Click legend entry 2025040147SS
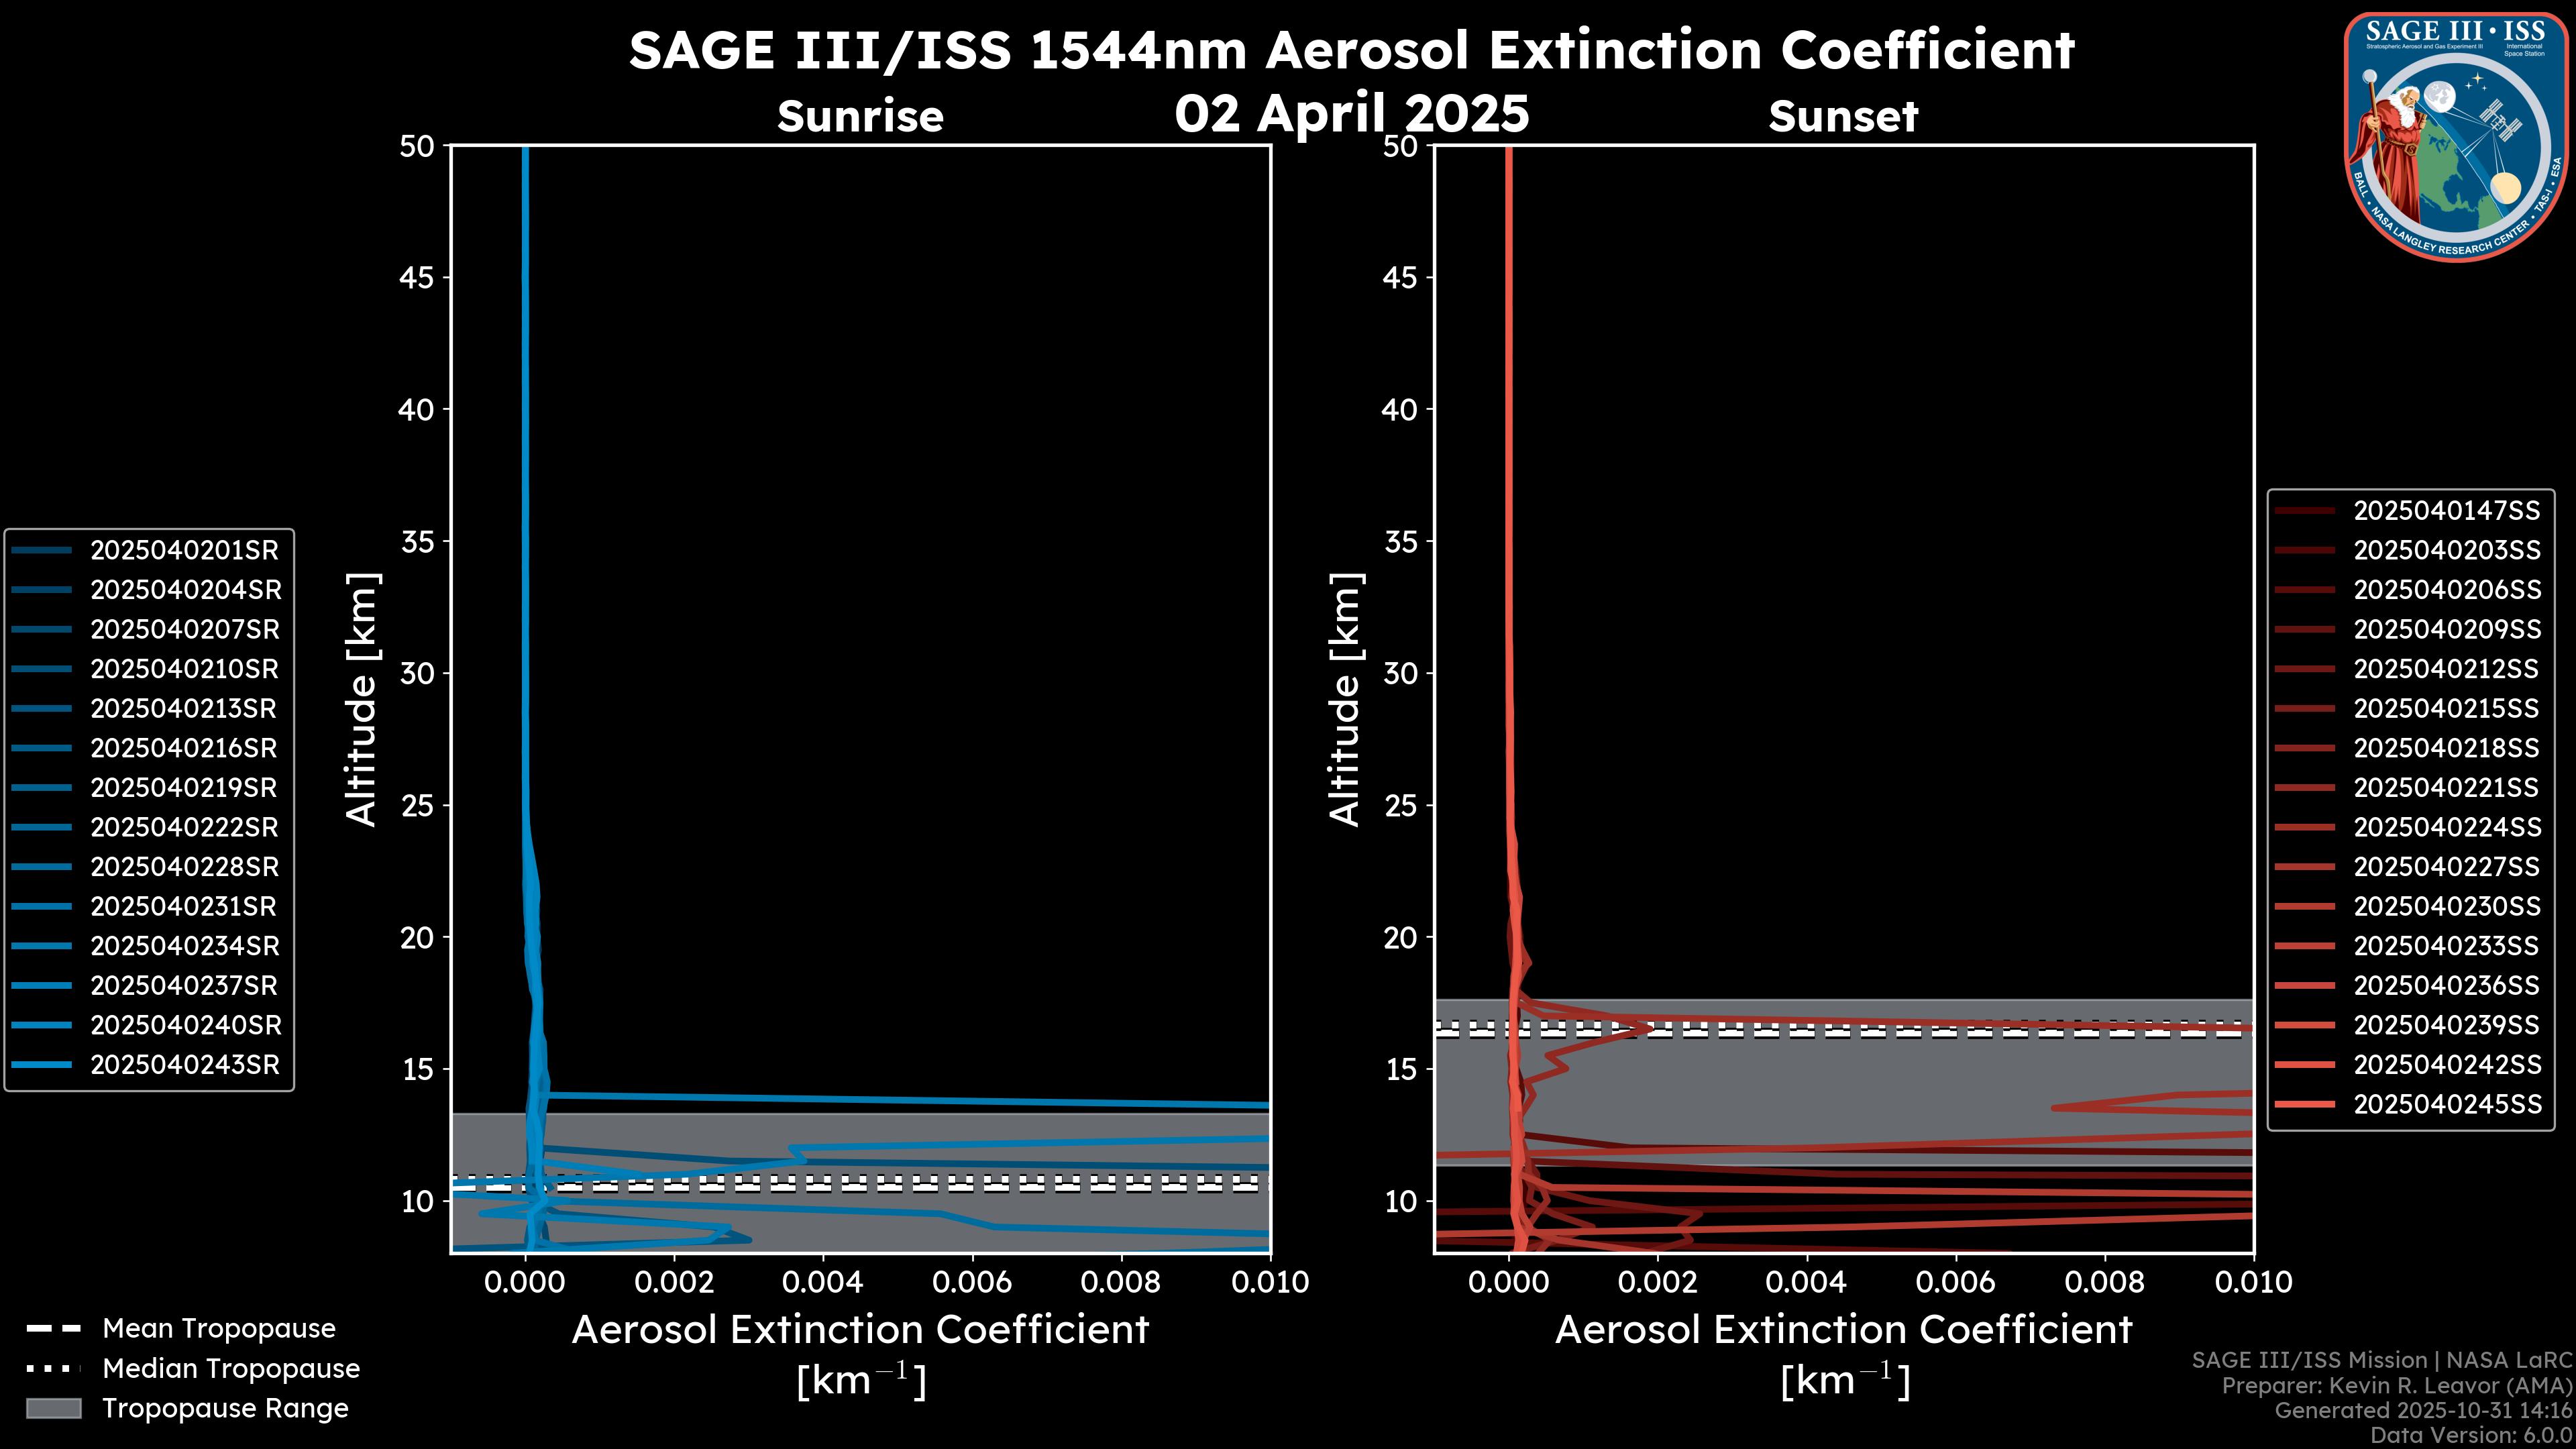 [2446, 511]
